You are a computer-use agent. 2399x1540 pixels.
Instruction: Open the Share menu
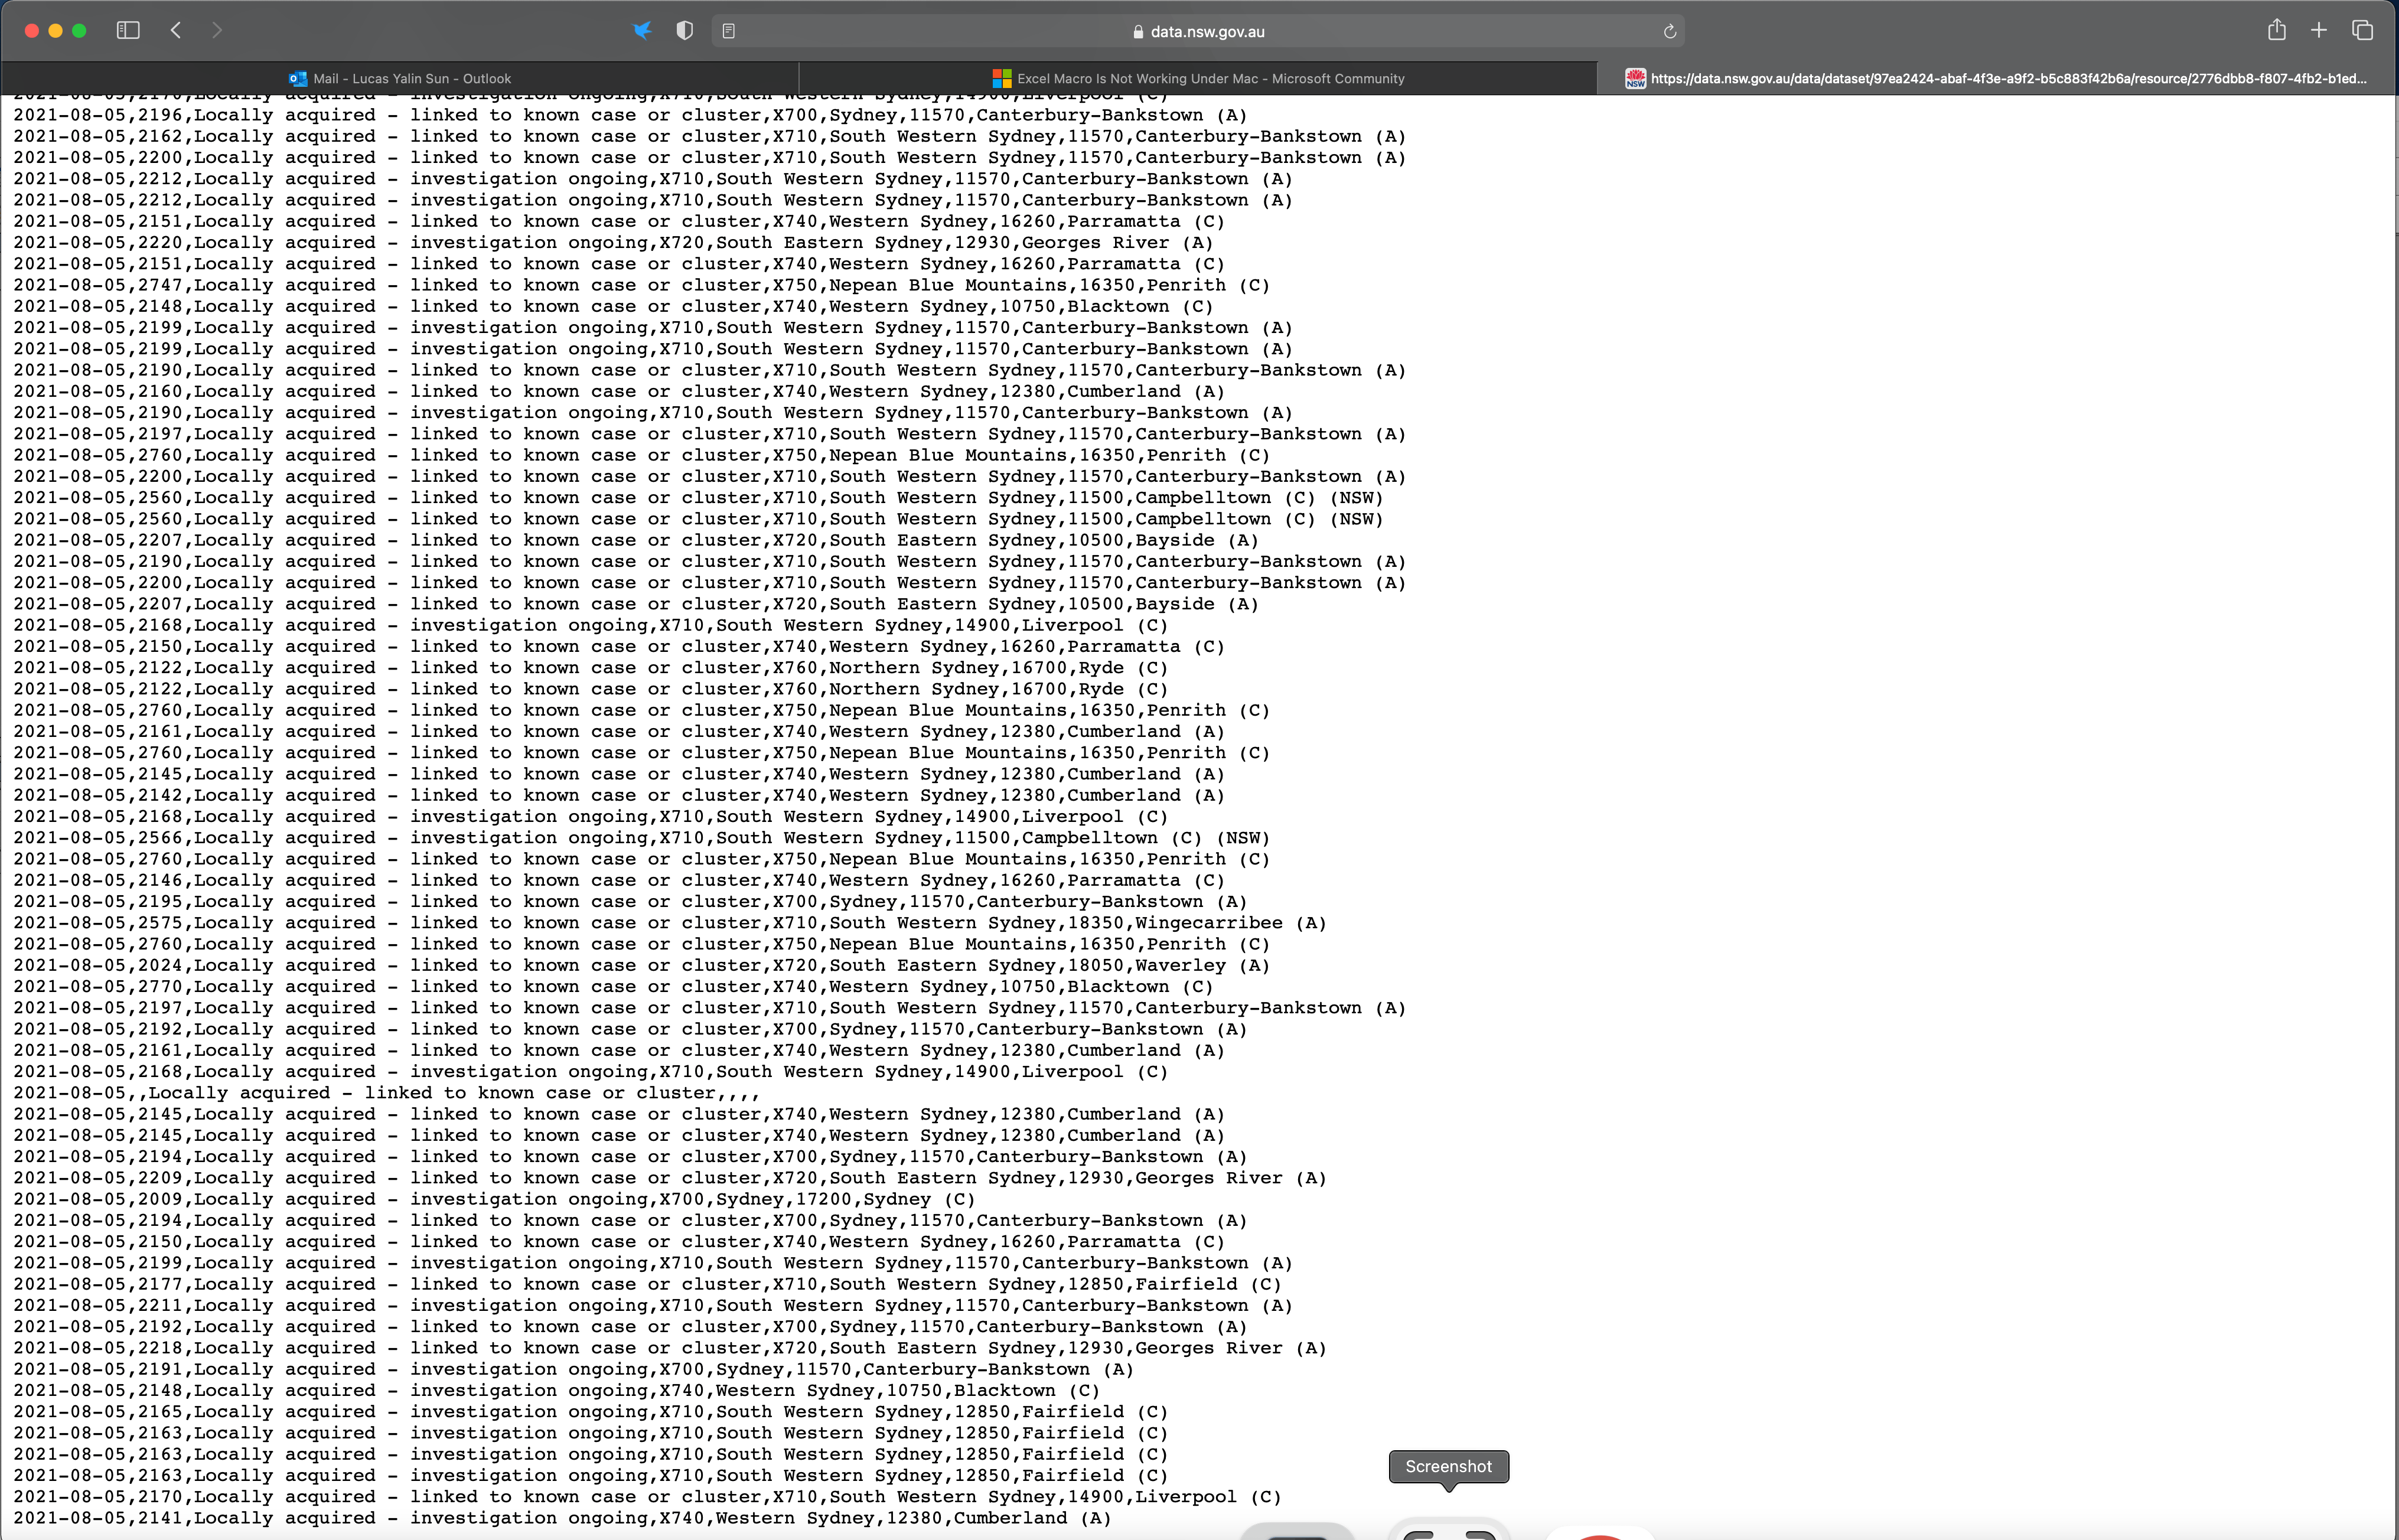pyautogui.click(x=2276, y=31)
